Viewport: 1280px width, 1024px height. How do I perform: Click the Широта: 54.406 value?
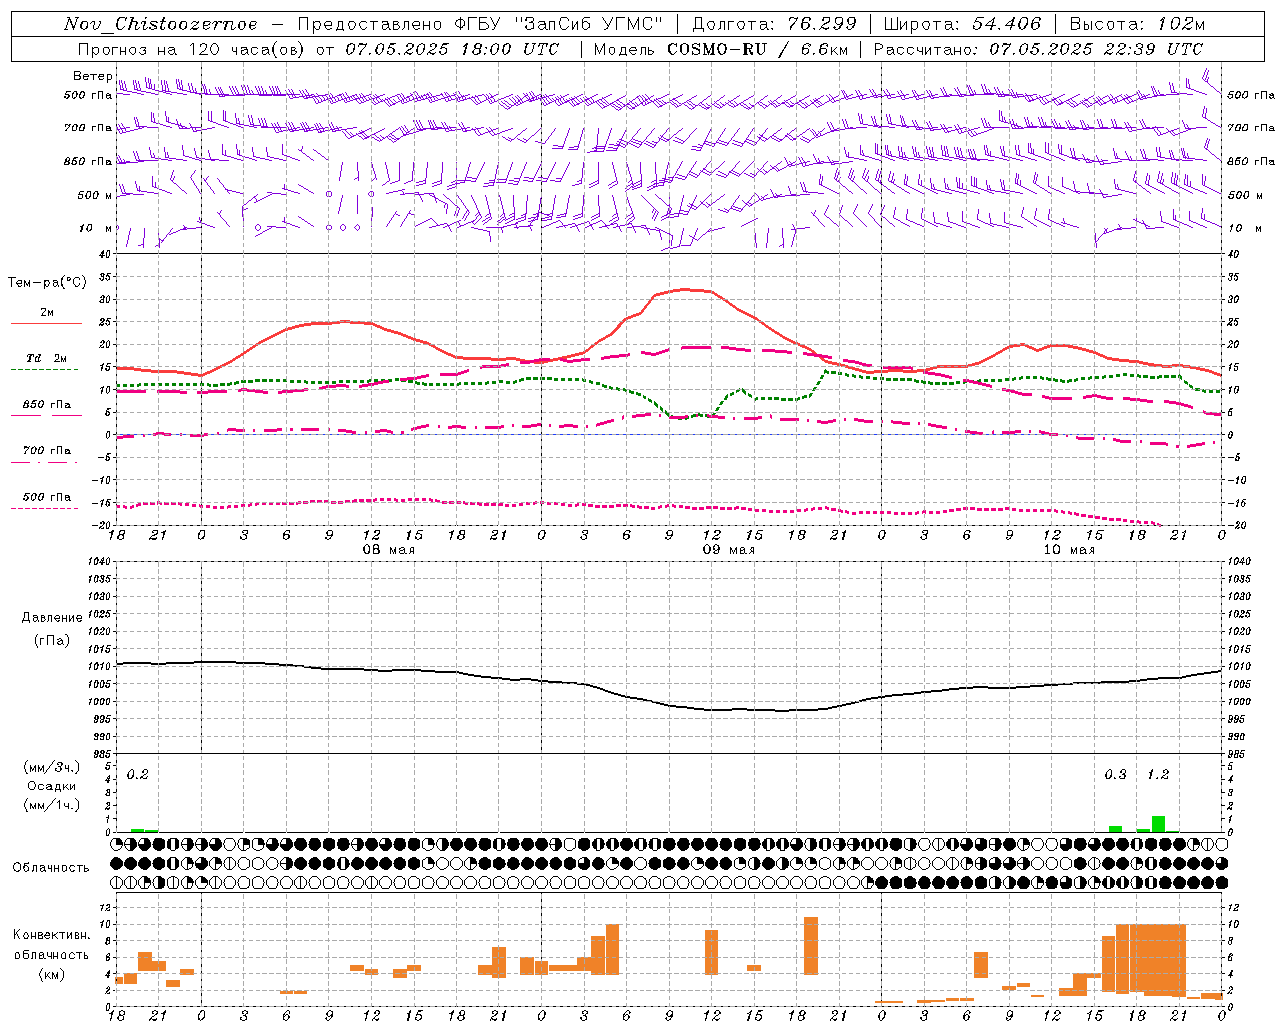point(962,24)
